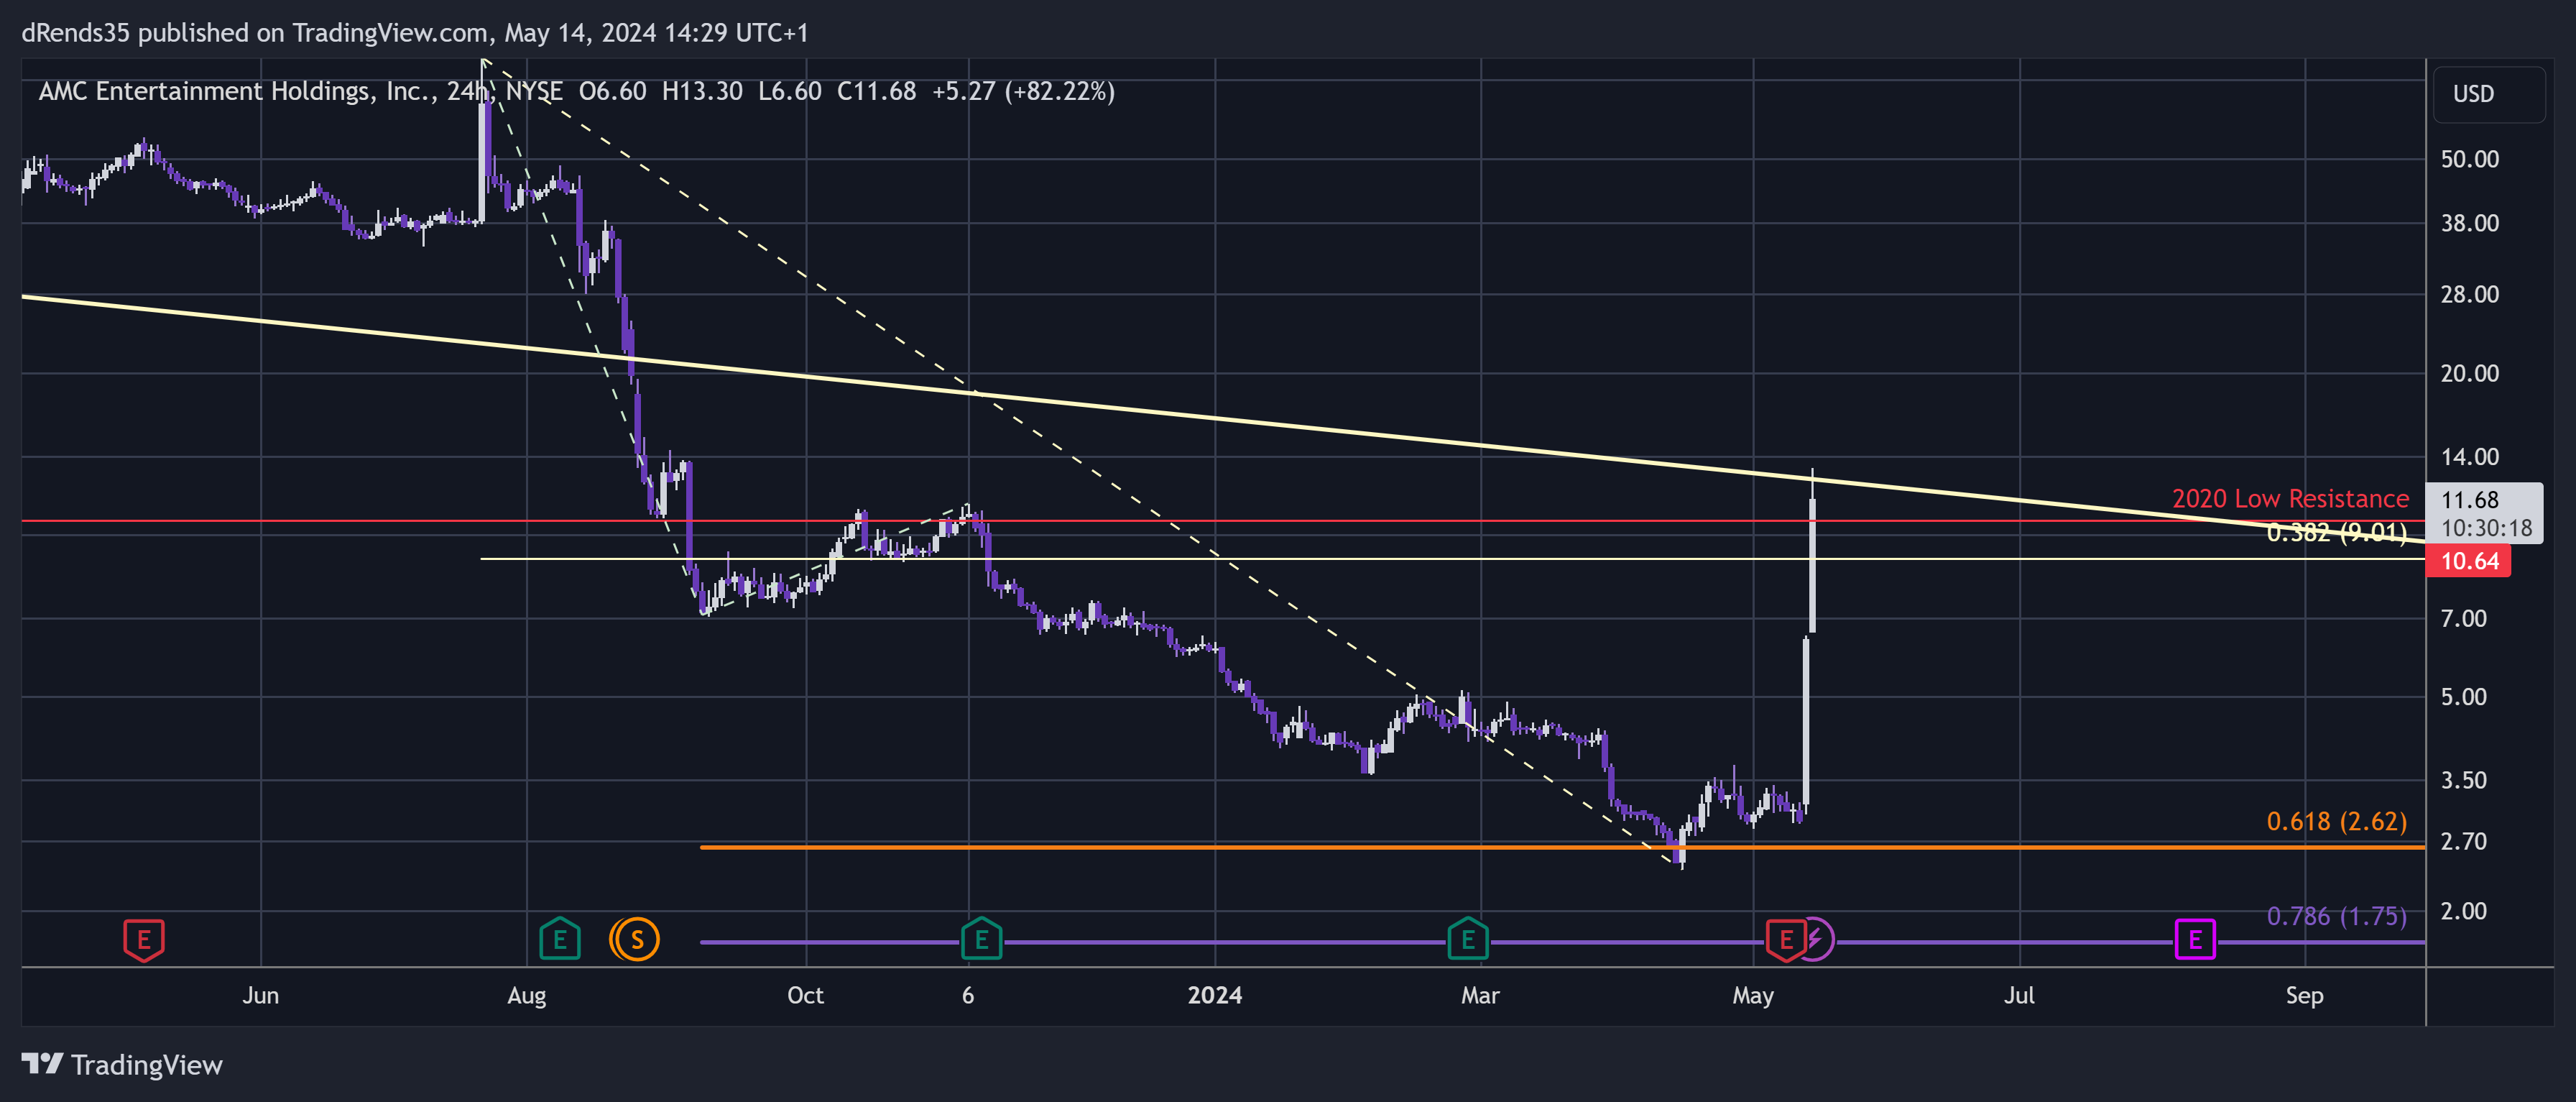Screen dimensions: 2576x1102
Task: Click the Aug time axis label
Action: (x=526, y=996)
